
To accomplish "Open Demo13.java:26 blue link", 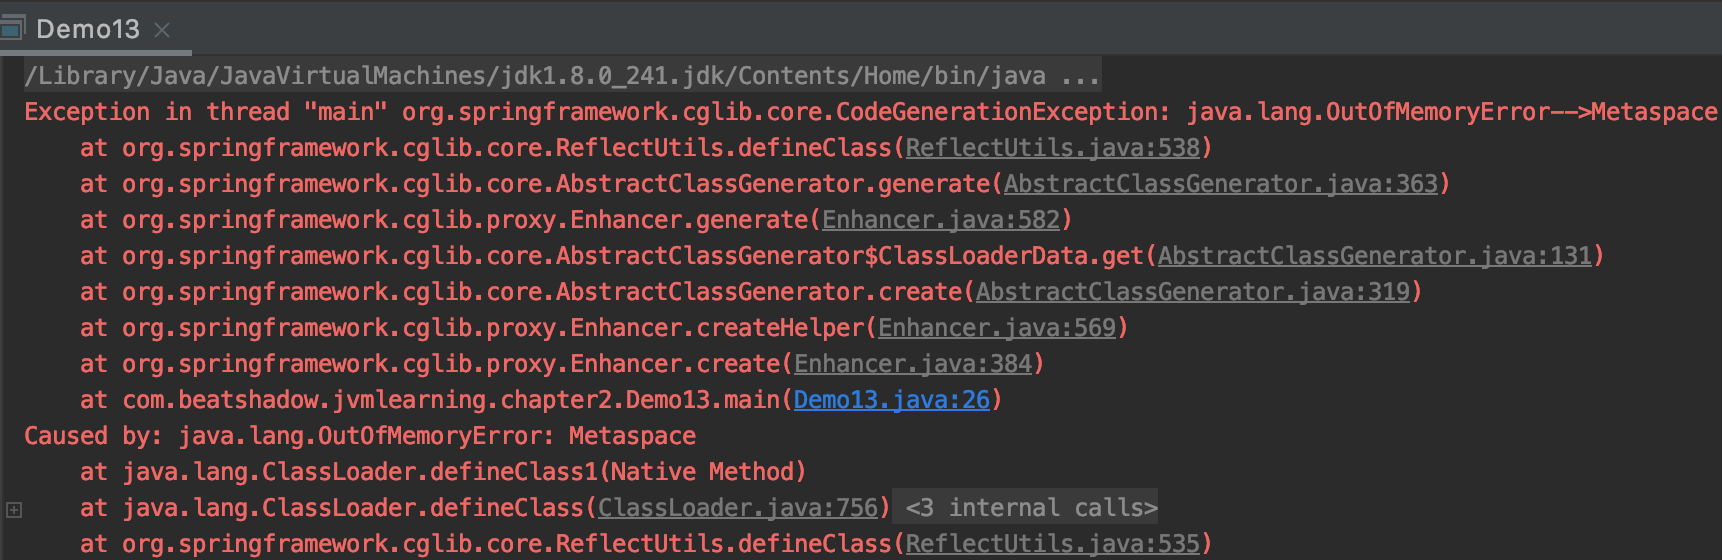I will coord(891,400).
